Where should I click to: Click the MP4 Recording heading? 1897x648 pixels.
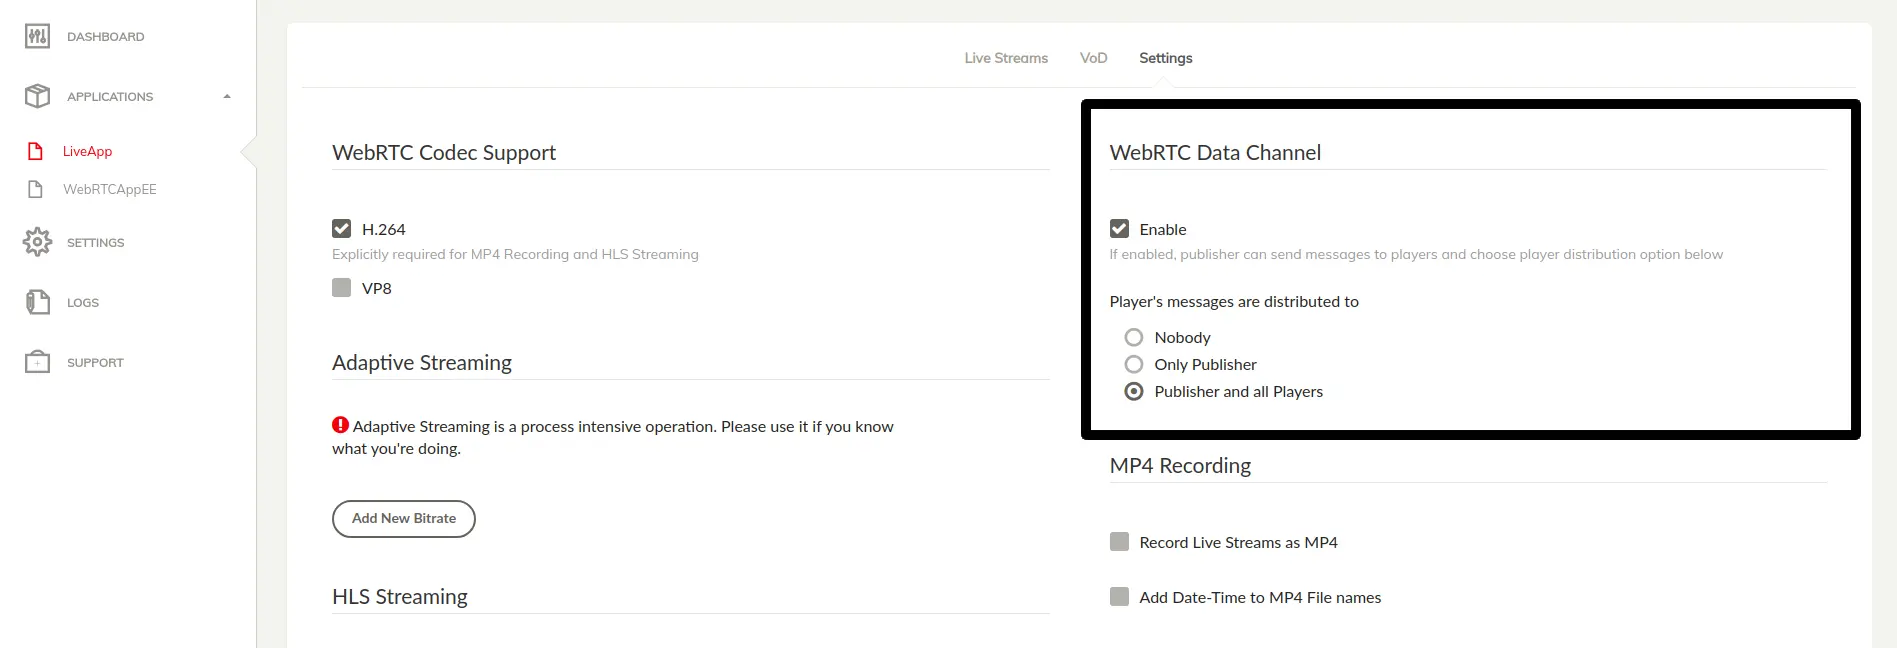click(1180, 466)
